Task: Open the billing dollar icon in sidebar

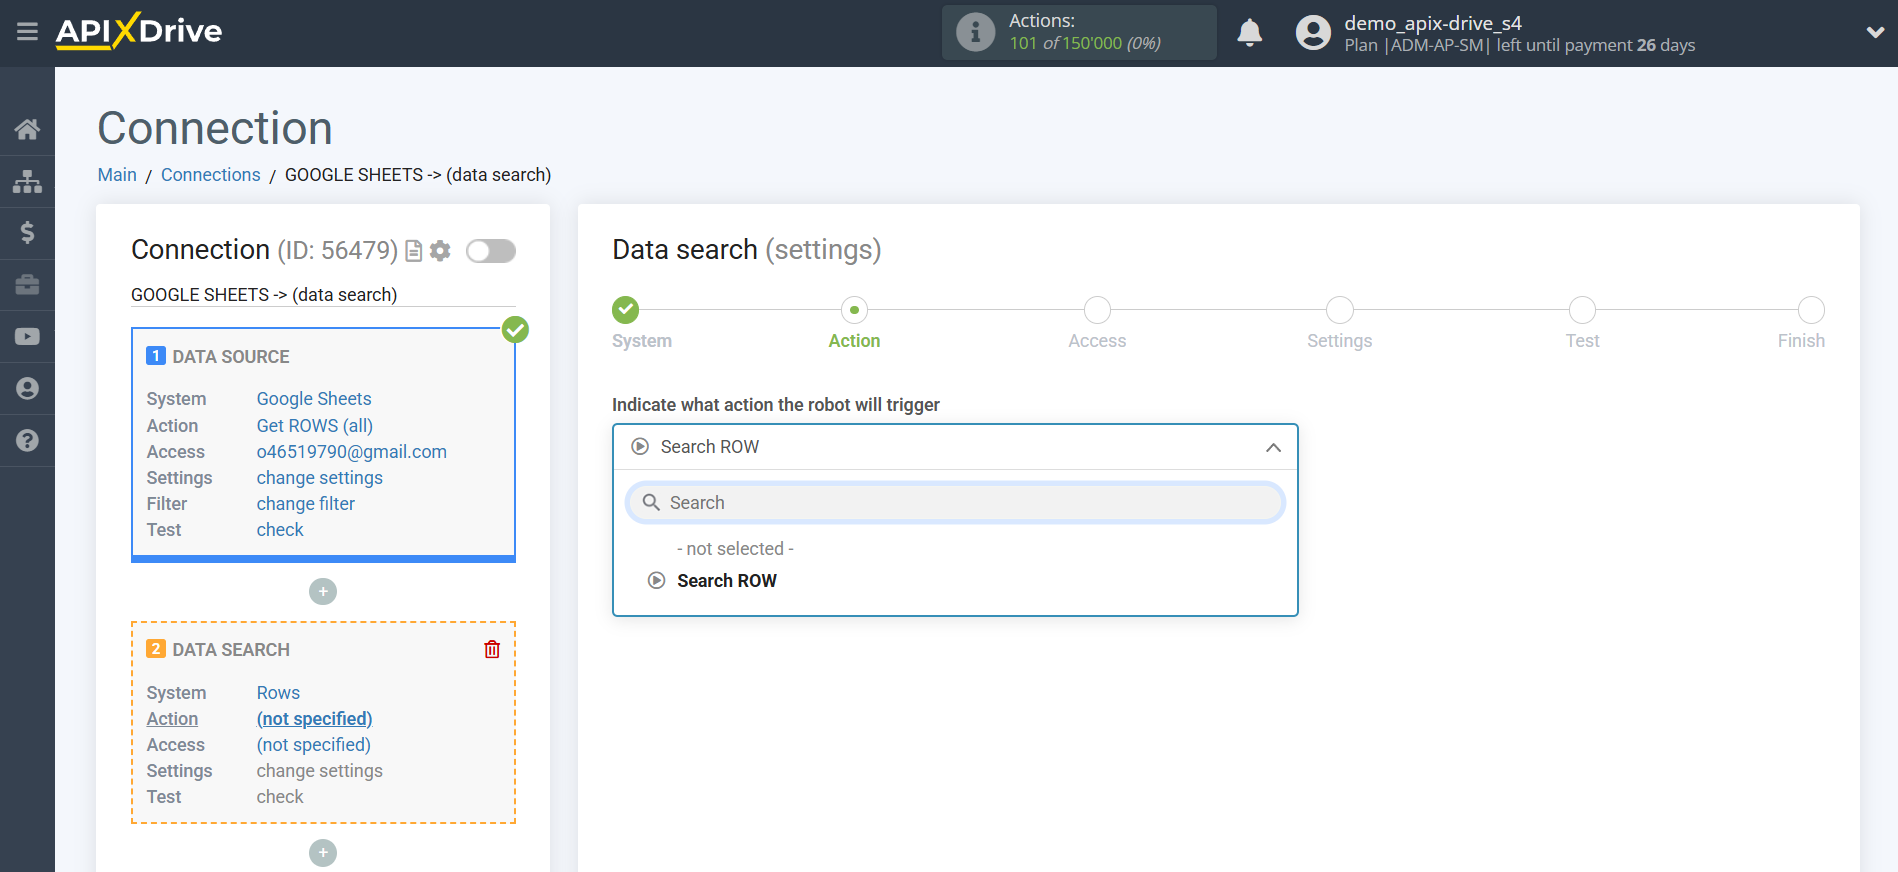Action: [x=27, y=233]
